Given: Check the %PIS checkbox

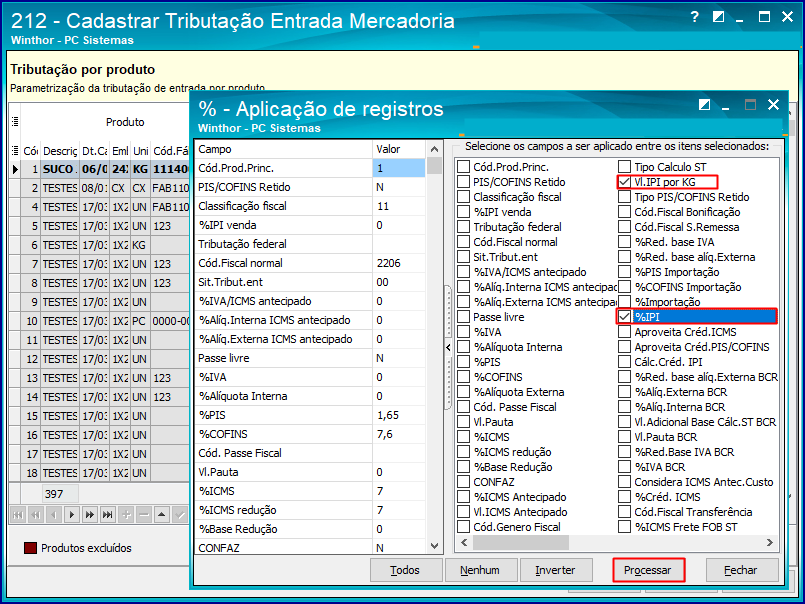Looking at the screenshot, I should (464, 362).
